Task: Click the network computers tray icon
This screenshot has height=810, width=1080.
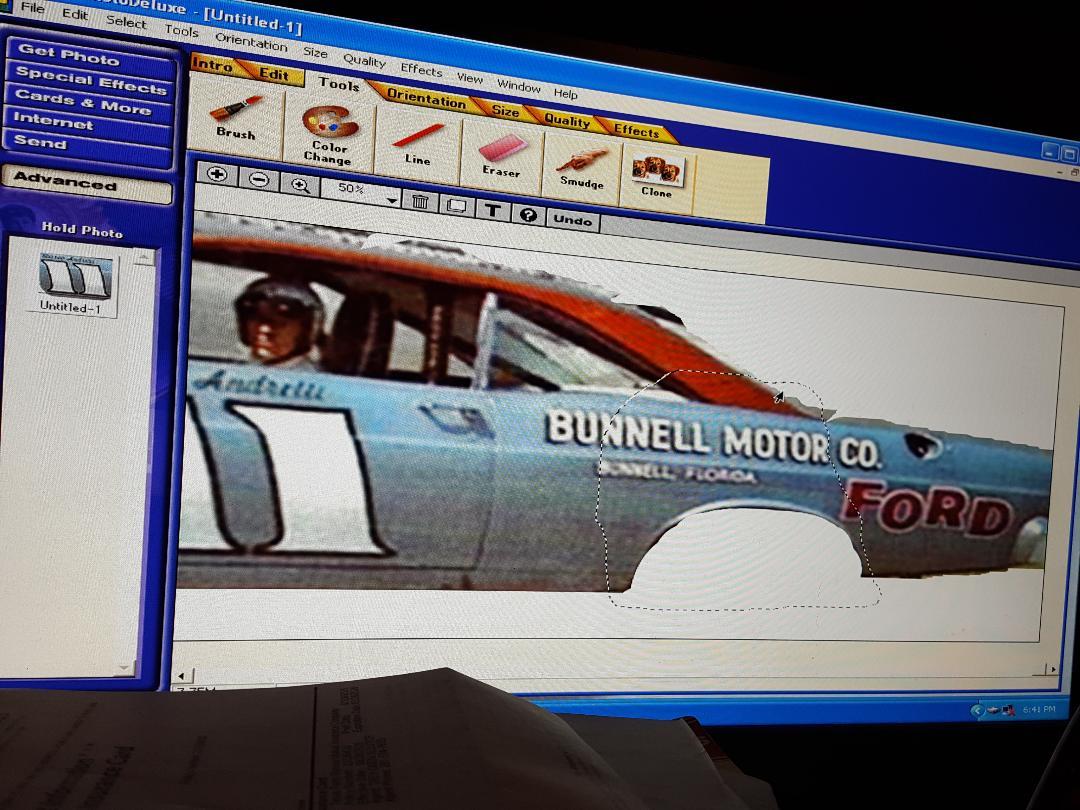Action: (1008, 709)
